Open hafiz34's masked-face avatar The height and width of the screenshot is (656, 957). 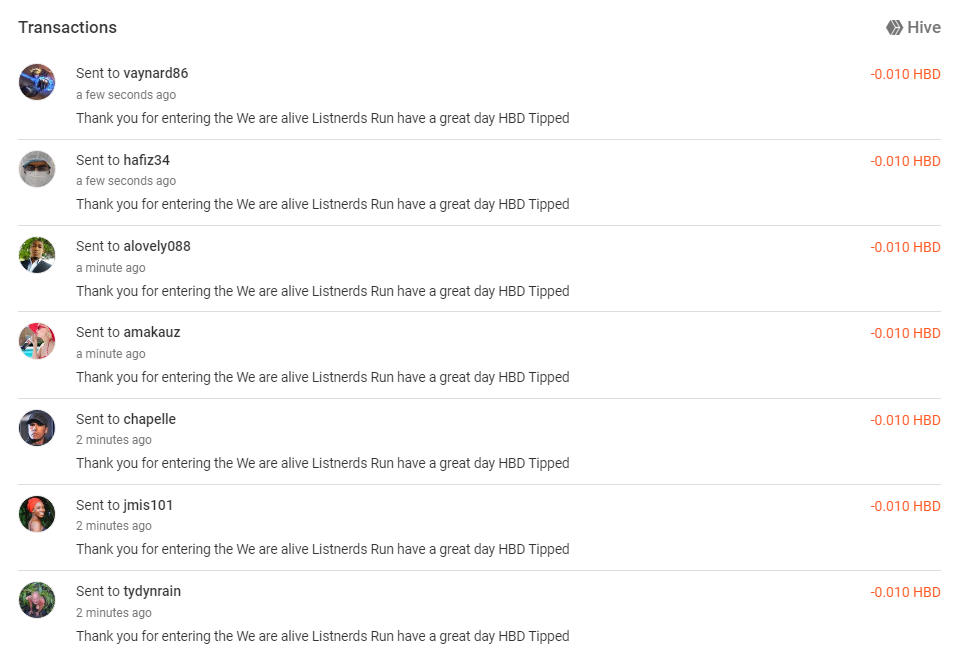point(37,168)
